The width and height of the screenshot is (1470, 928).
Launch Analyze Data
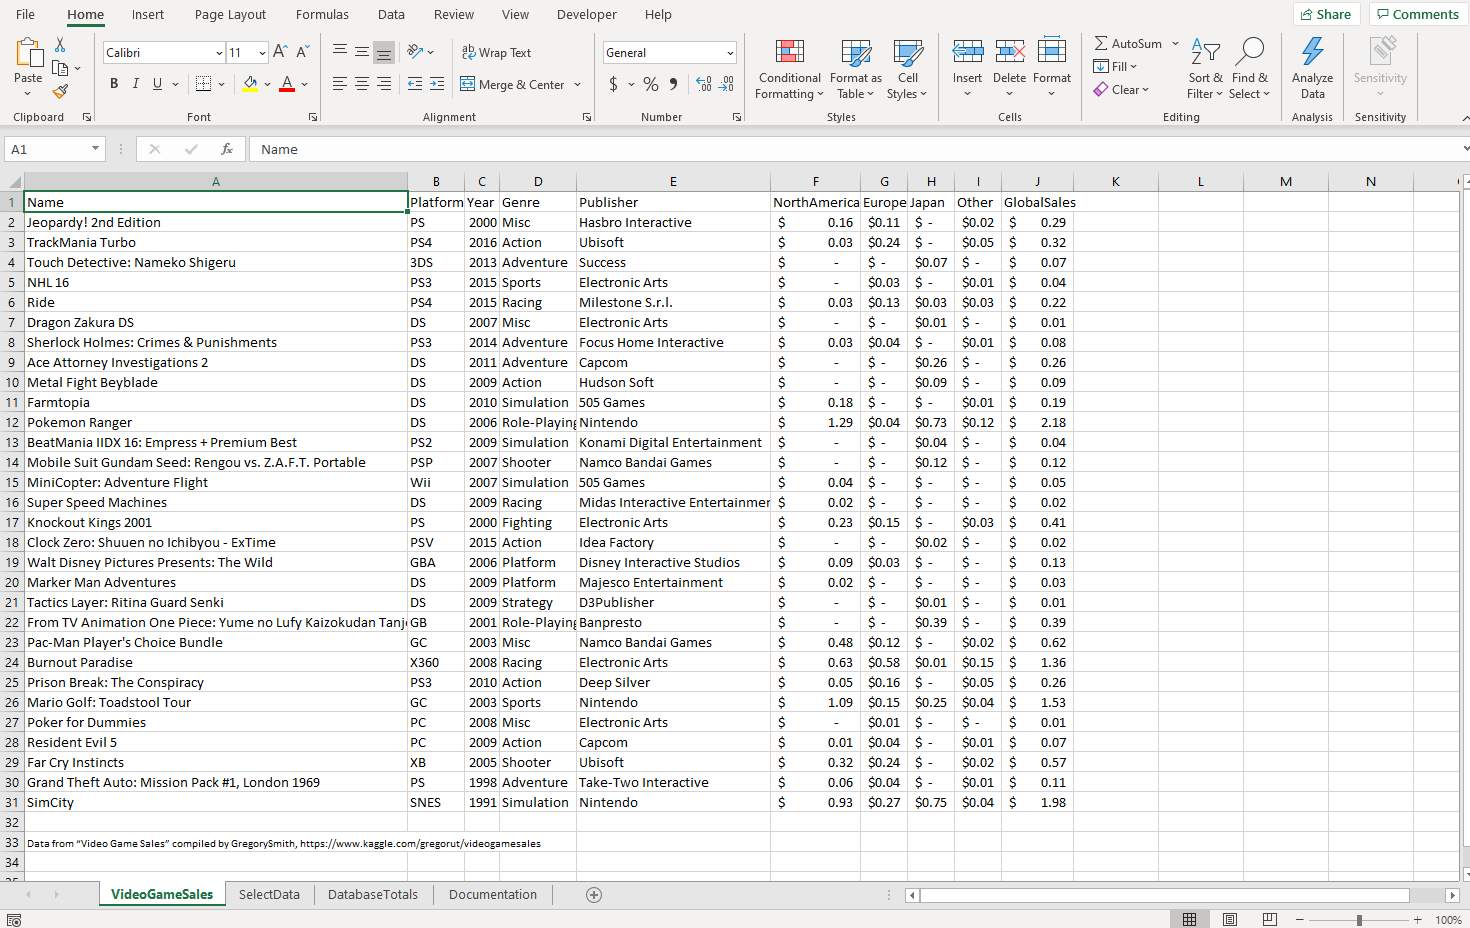tap(1313, 69)
